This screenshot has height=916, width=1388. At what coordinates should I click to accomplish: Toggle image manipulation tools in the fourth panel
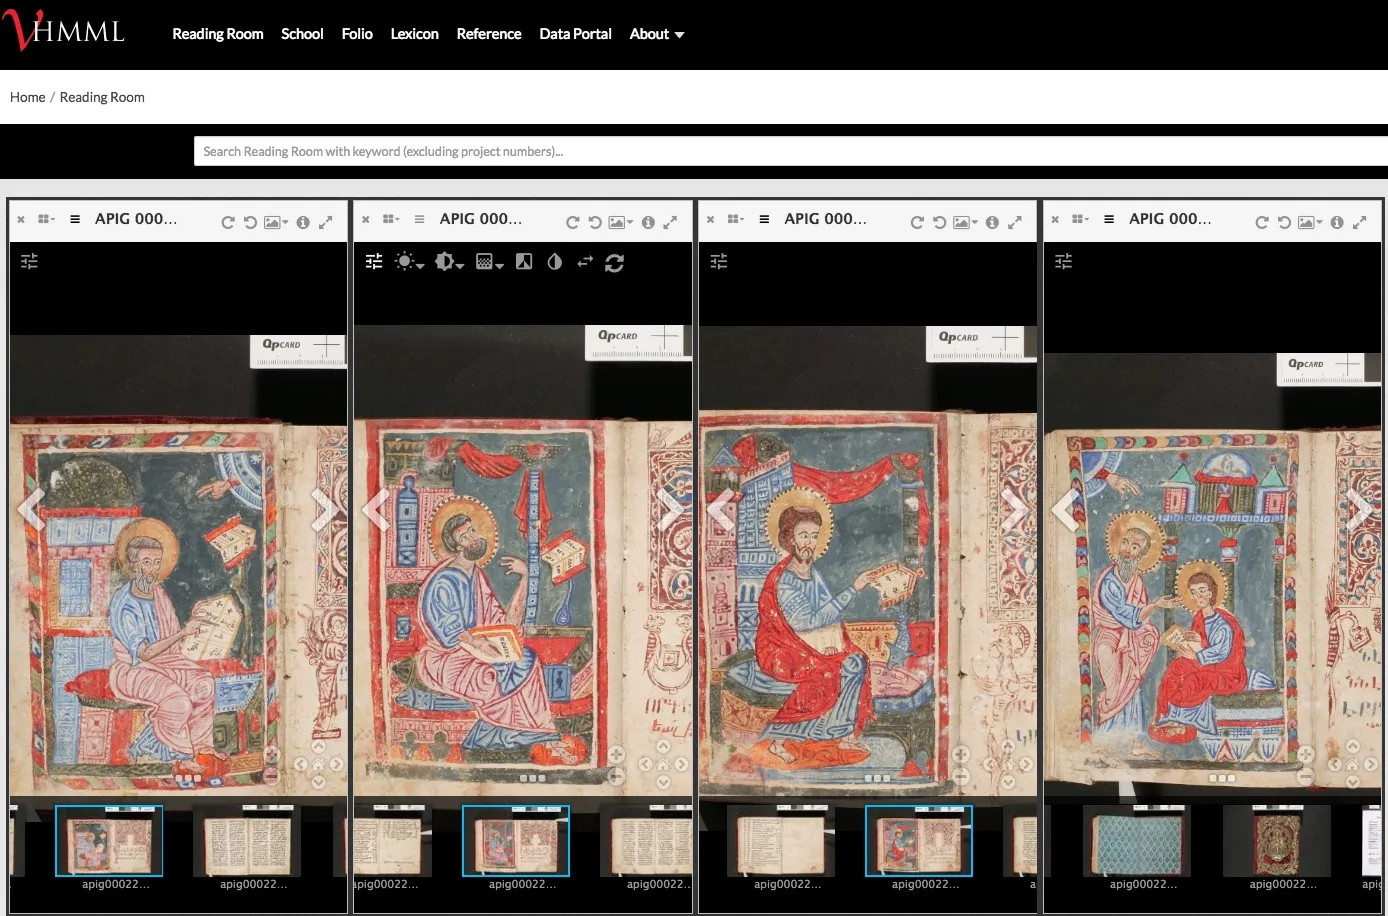(x=1064, y=261)
